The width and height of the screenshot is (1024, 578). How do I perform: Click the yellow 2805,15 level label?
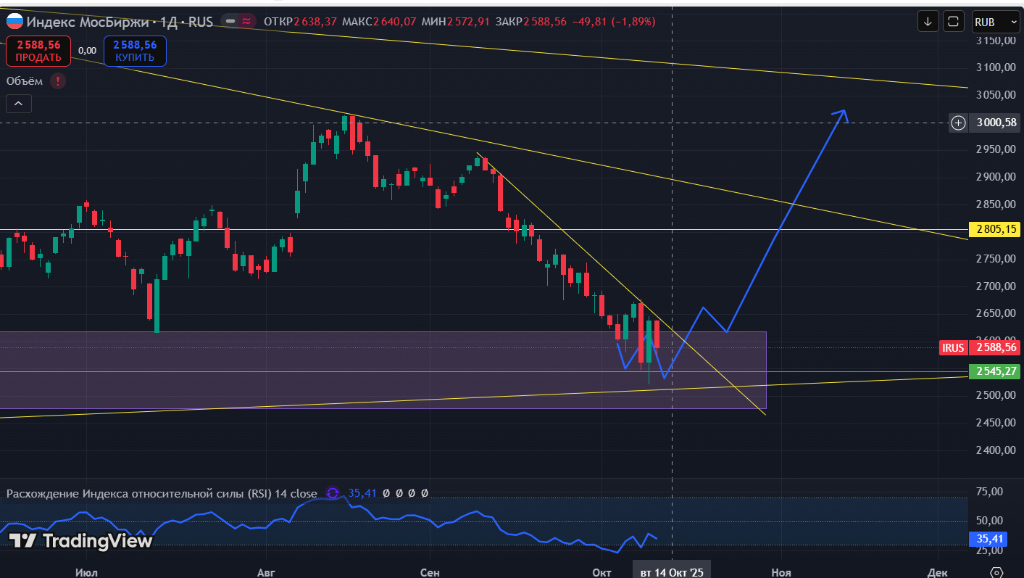[x=994, y=230]
